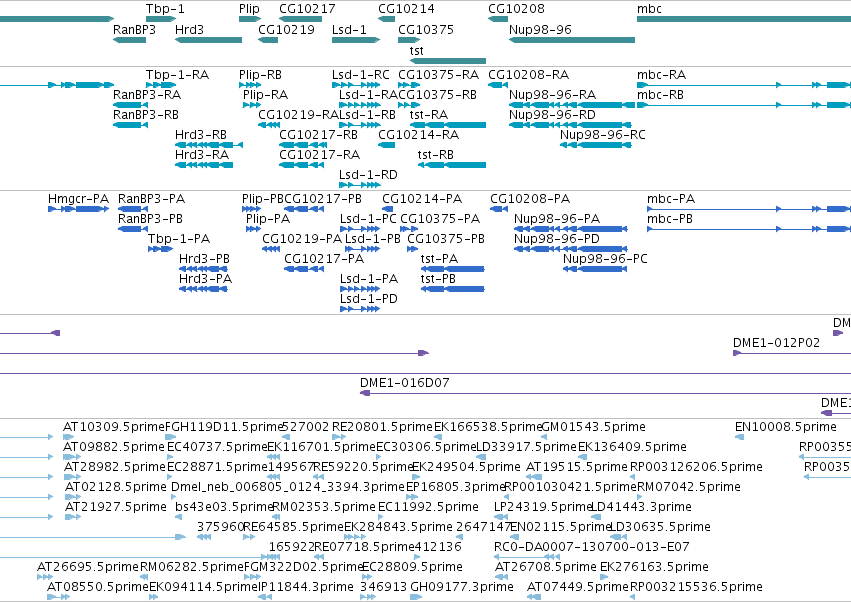Click the Tbp-1-RA transcript
Image resolution: width=851 pixels, height=602 pixels.
[x=161, y=85]
